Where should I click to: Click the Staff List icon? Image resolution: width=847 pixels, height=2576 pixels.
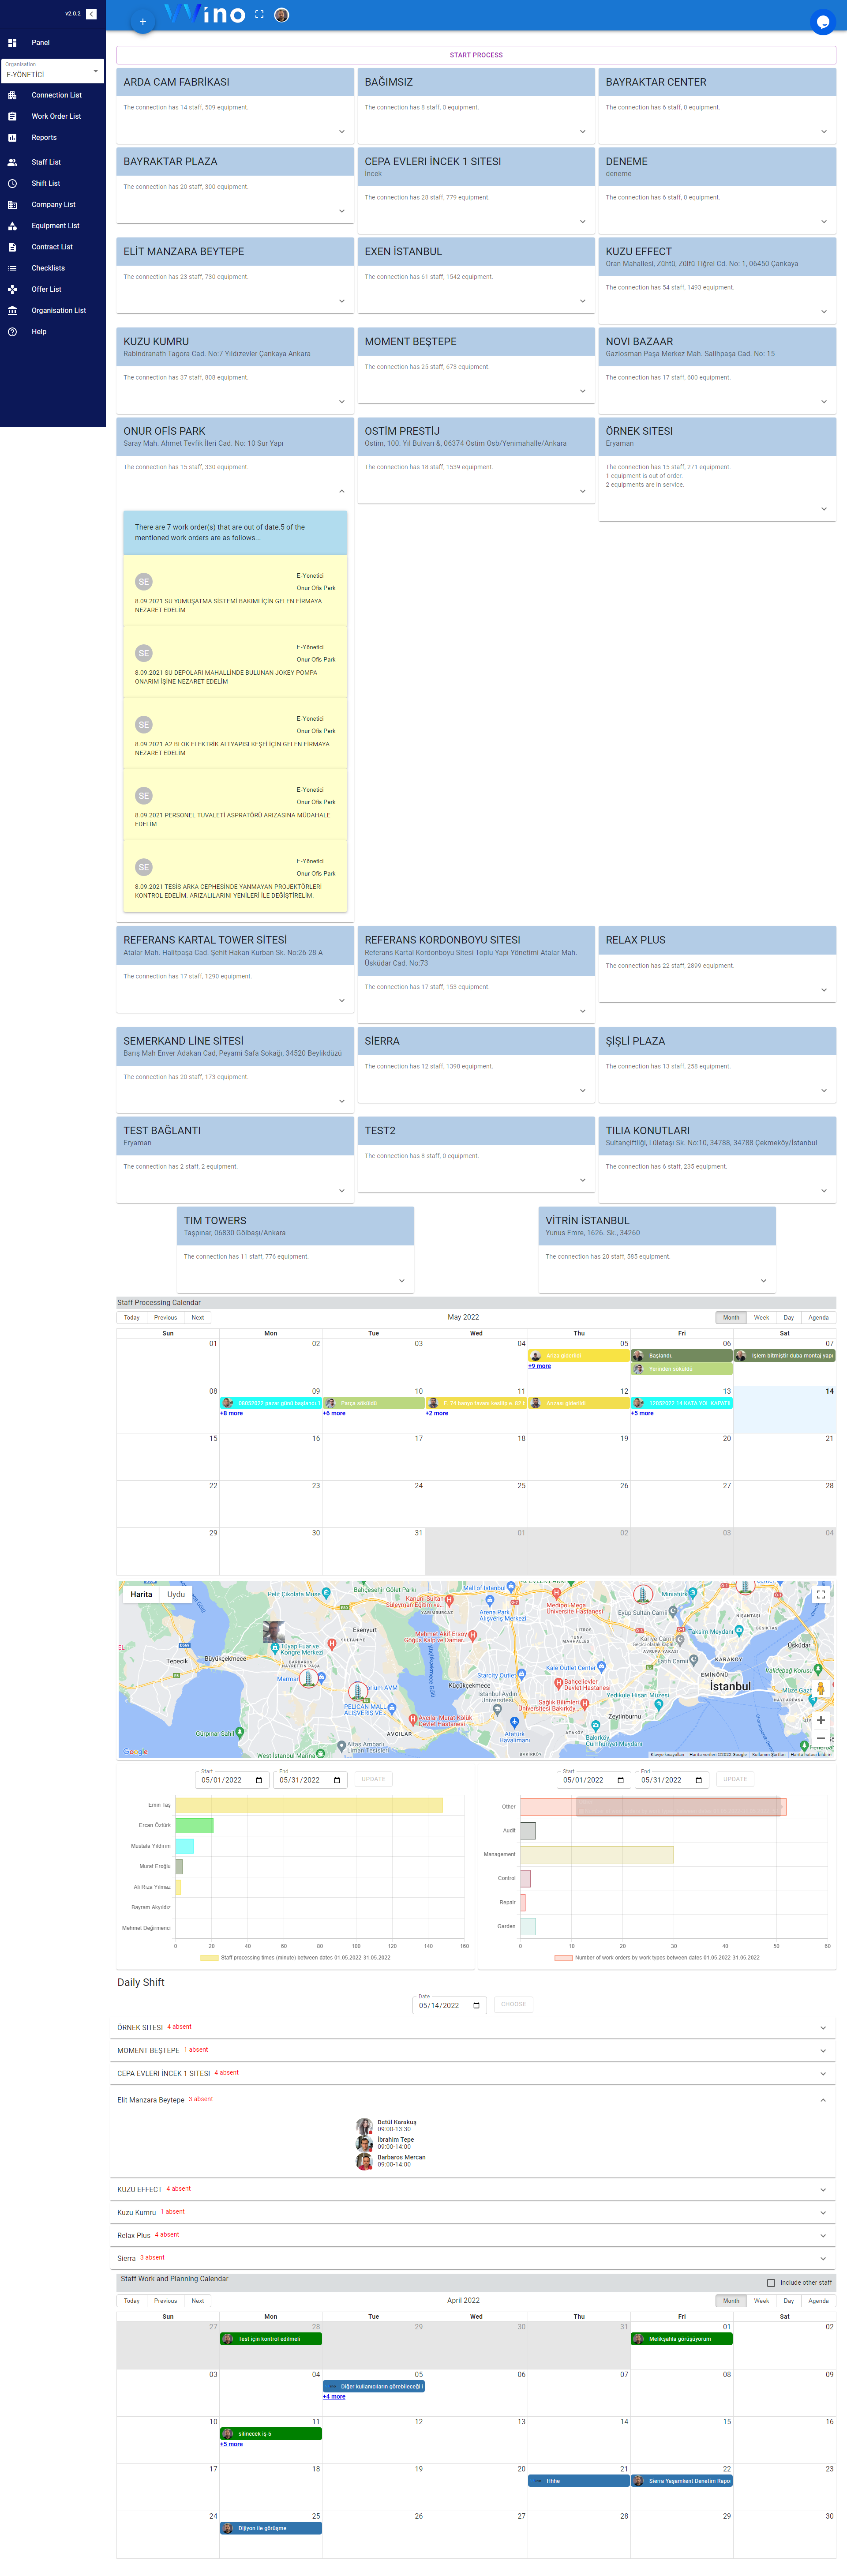click(x=13, y=162)
